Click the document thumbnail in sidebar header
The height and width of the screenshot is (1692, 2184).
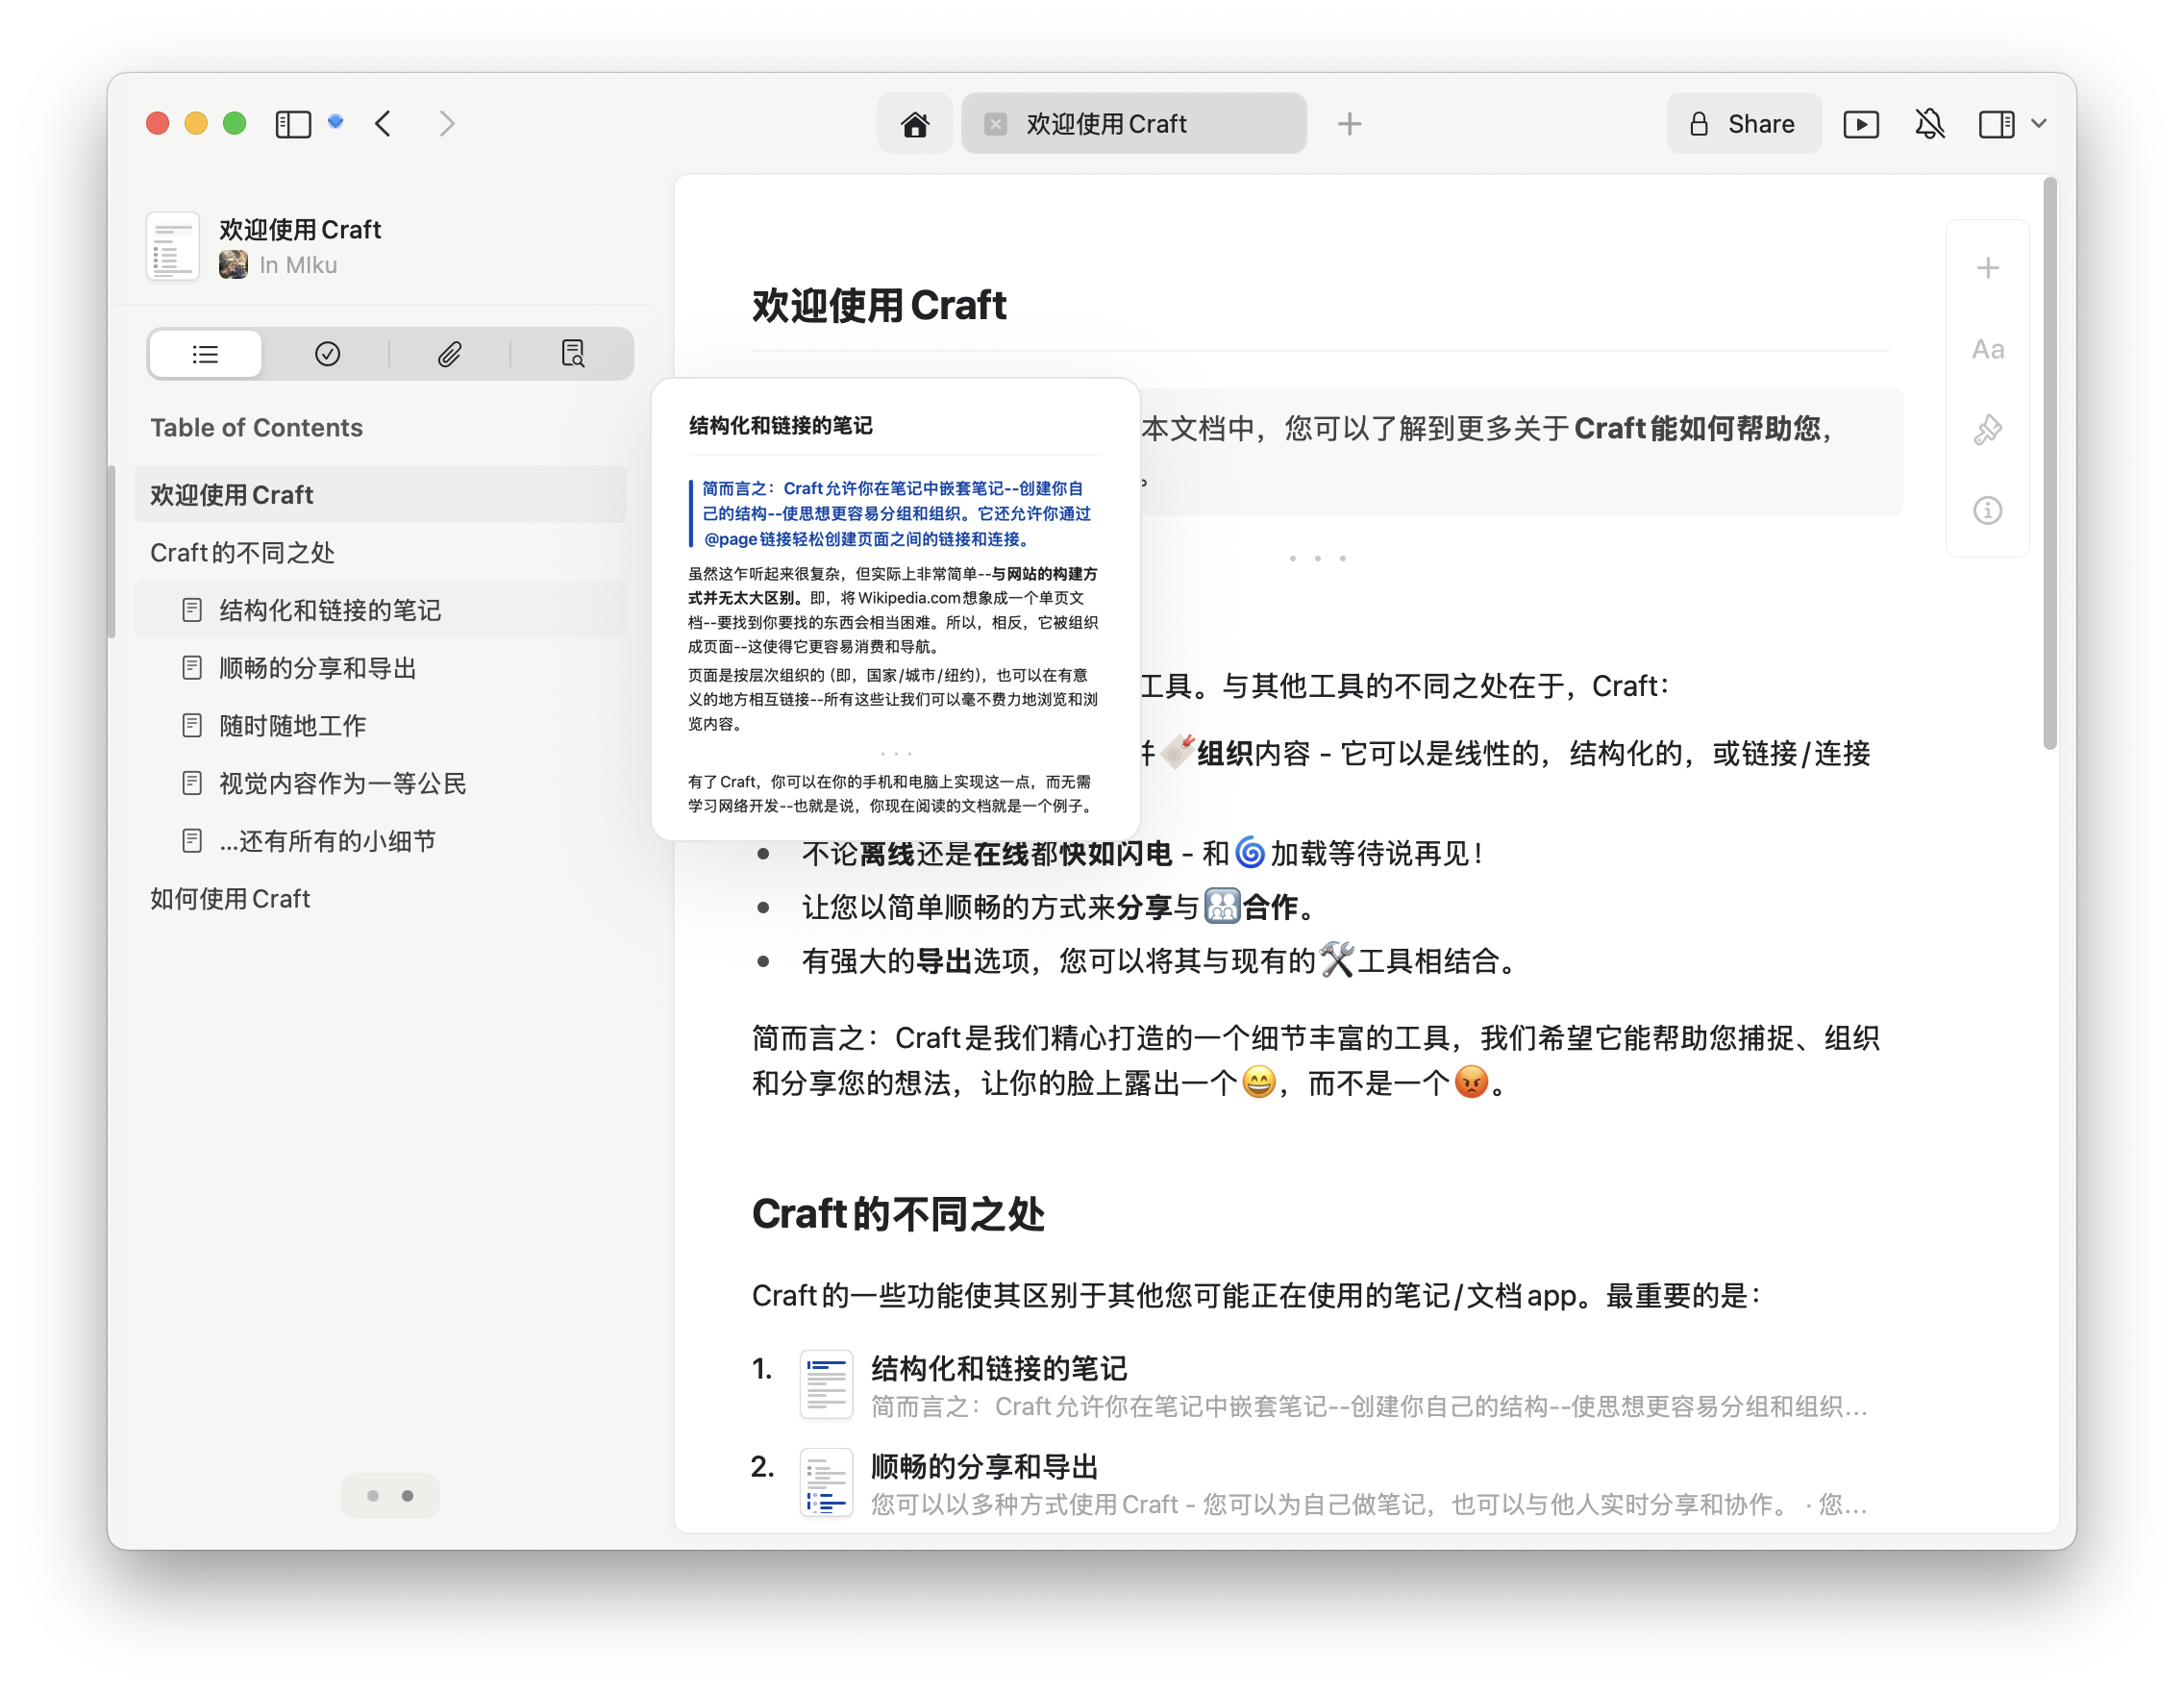[x=173, y=247]
